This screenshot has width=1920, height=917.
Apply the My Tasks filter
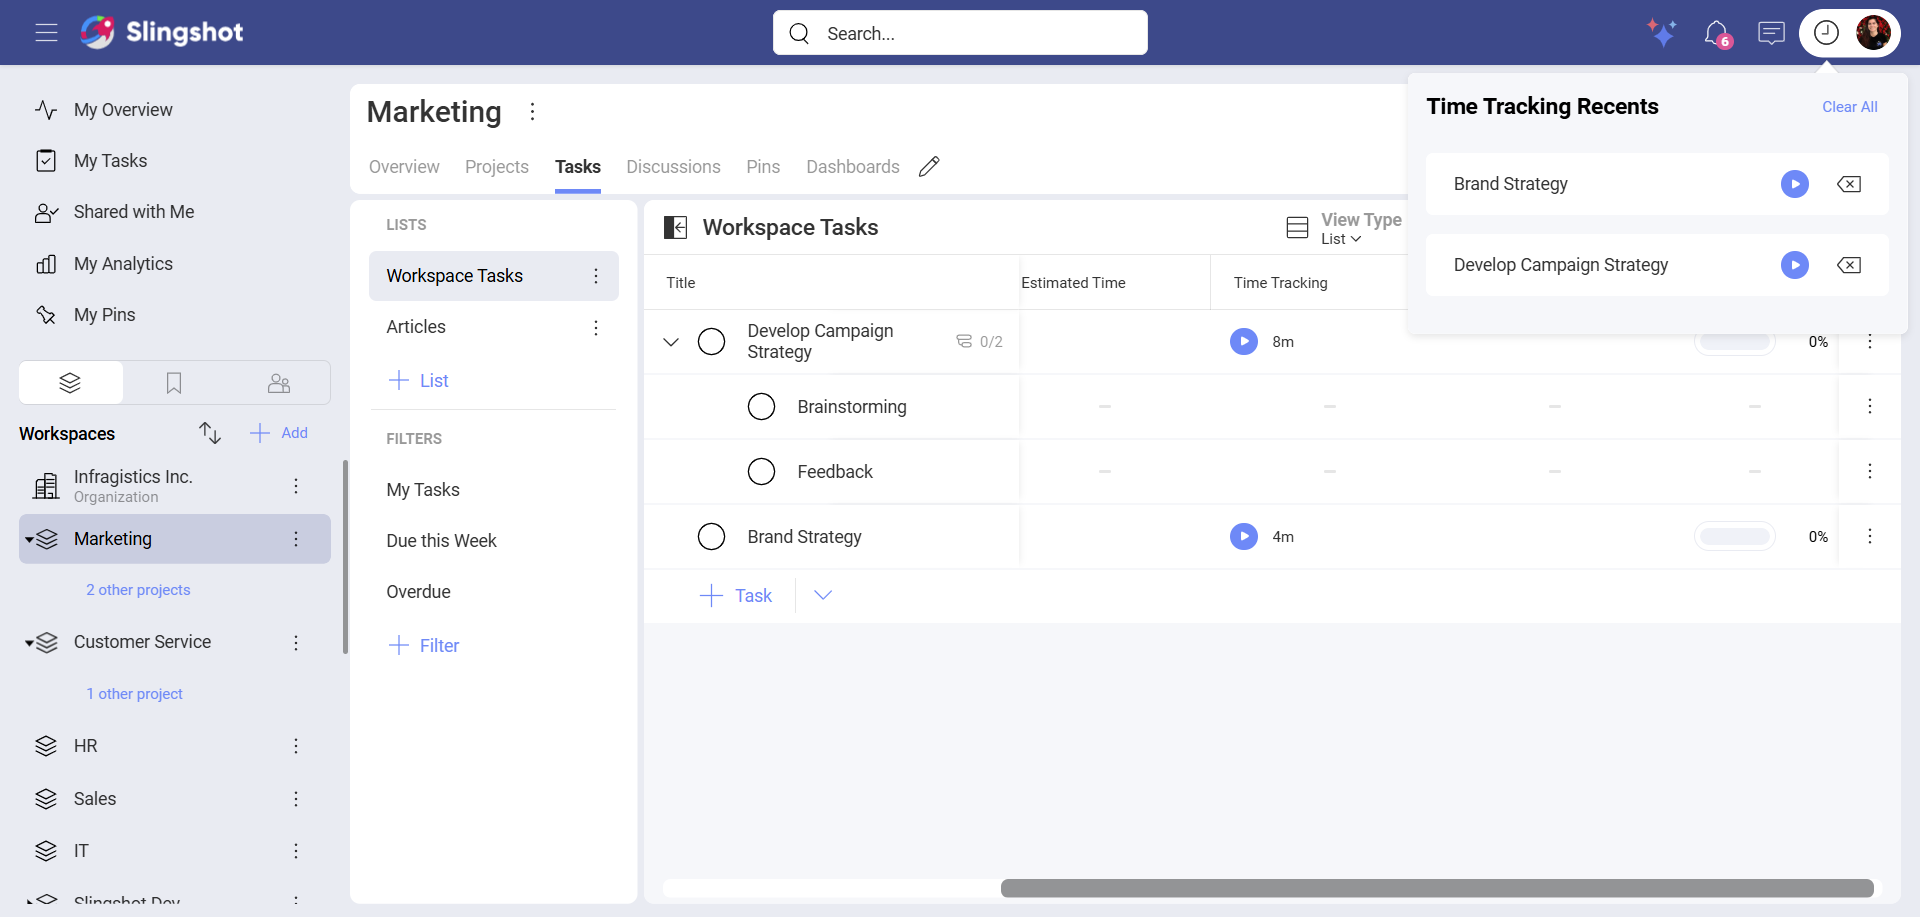pyautogui.click(x=423, y=490)
